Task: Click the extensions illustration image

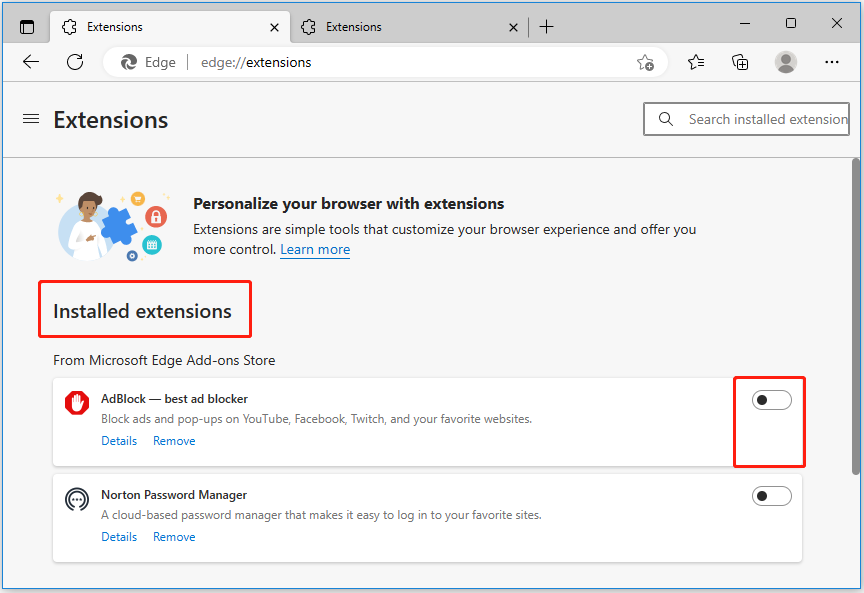Action: point(112,226)
